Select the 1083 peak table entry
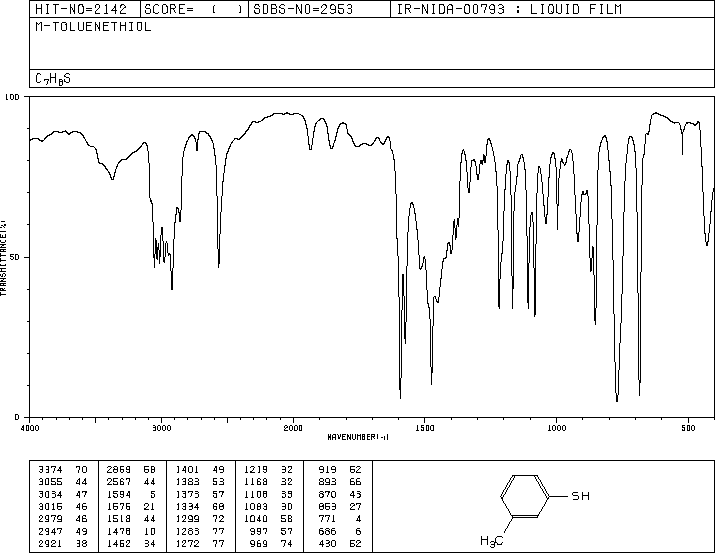The height and width of the screenshot is (553, 715). click(x=269, y=506)
